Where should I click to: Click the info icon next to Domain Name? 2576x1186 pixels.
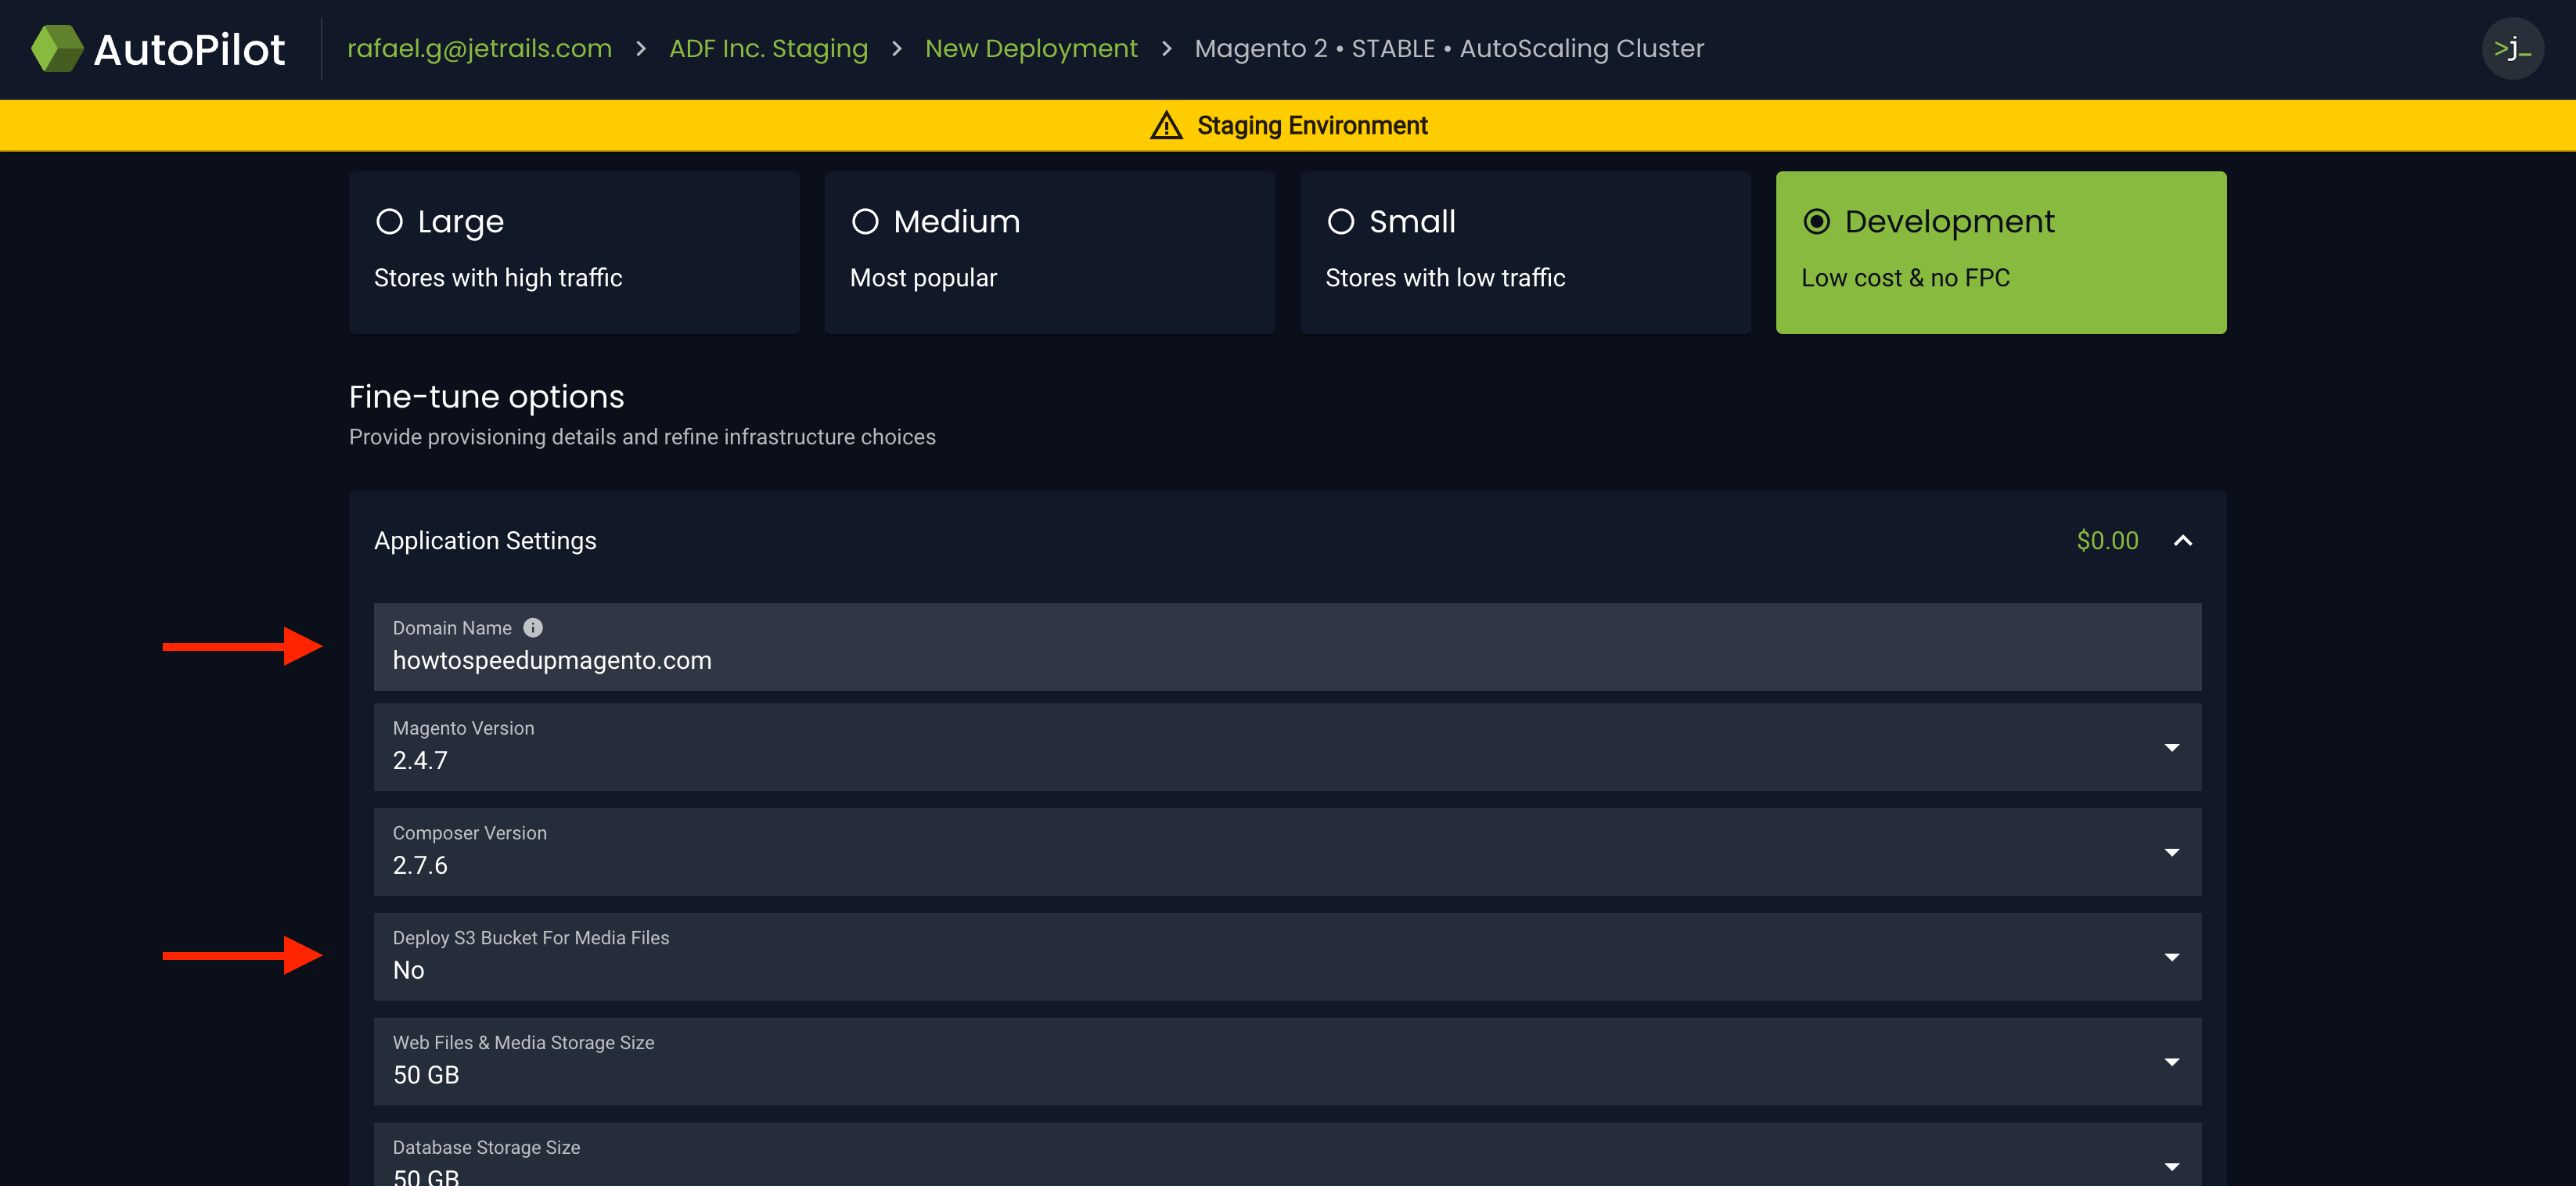532,628
